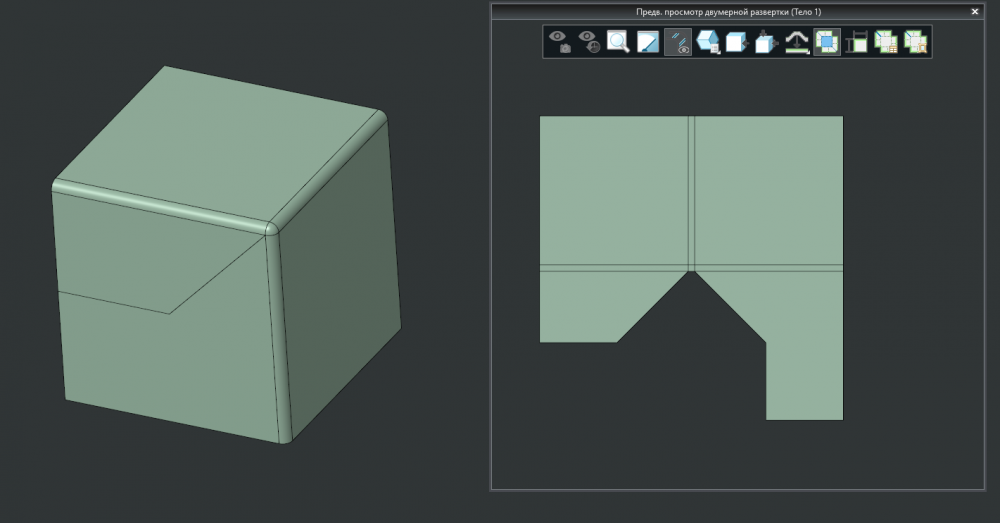Click the last toolbar icon, flat pattern with frame
Screen dimensions: 1000x523
point(915,42)
